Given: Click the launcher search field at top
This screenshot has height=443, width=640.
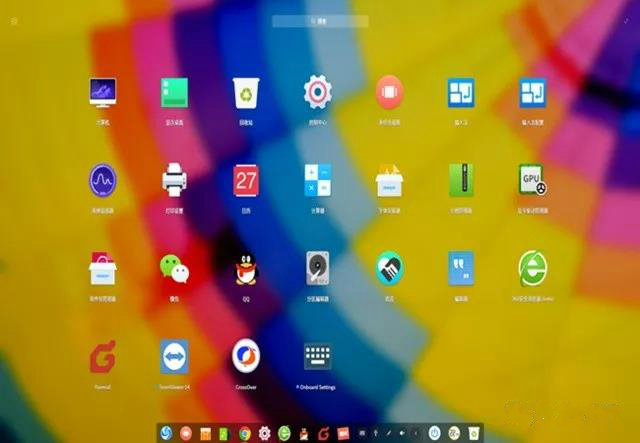Looking at the screenshot, I should pos(320,21).
